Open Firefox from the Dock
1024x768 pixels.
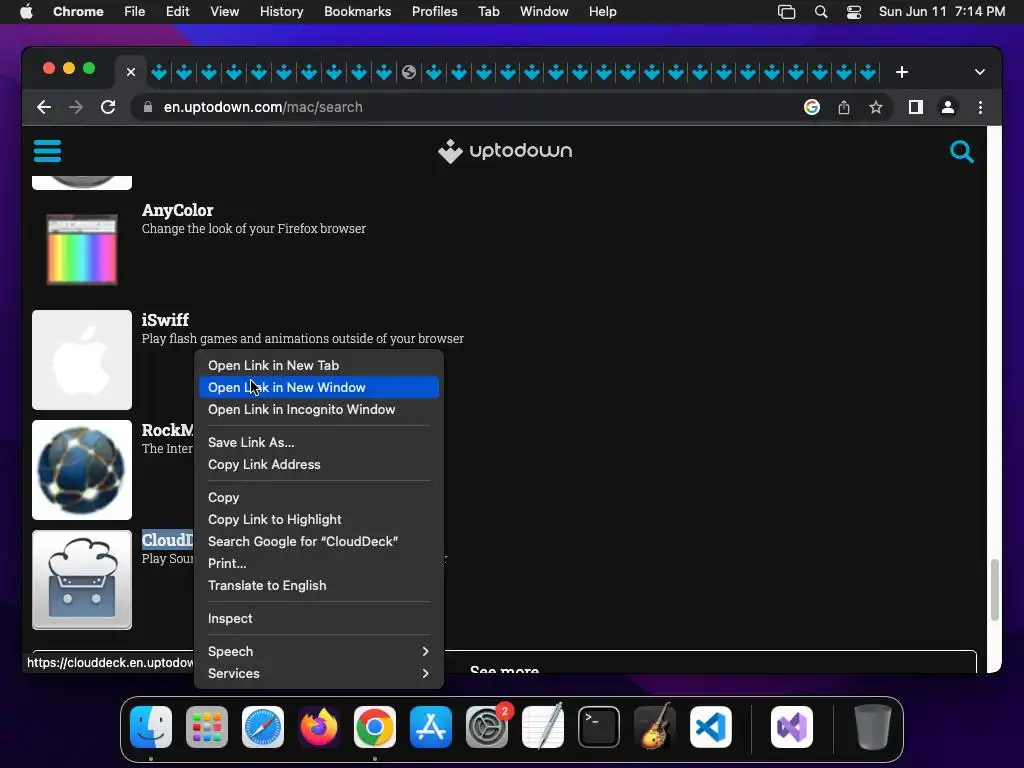click(319, 727)
